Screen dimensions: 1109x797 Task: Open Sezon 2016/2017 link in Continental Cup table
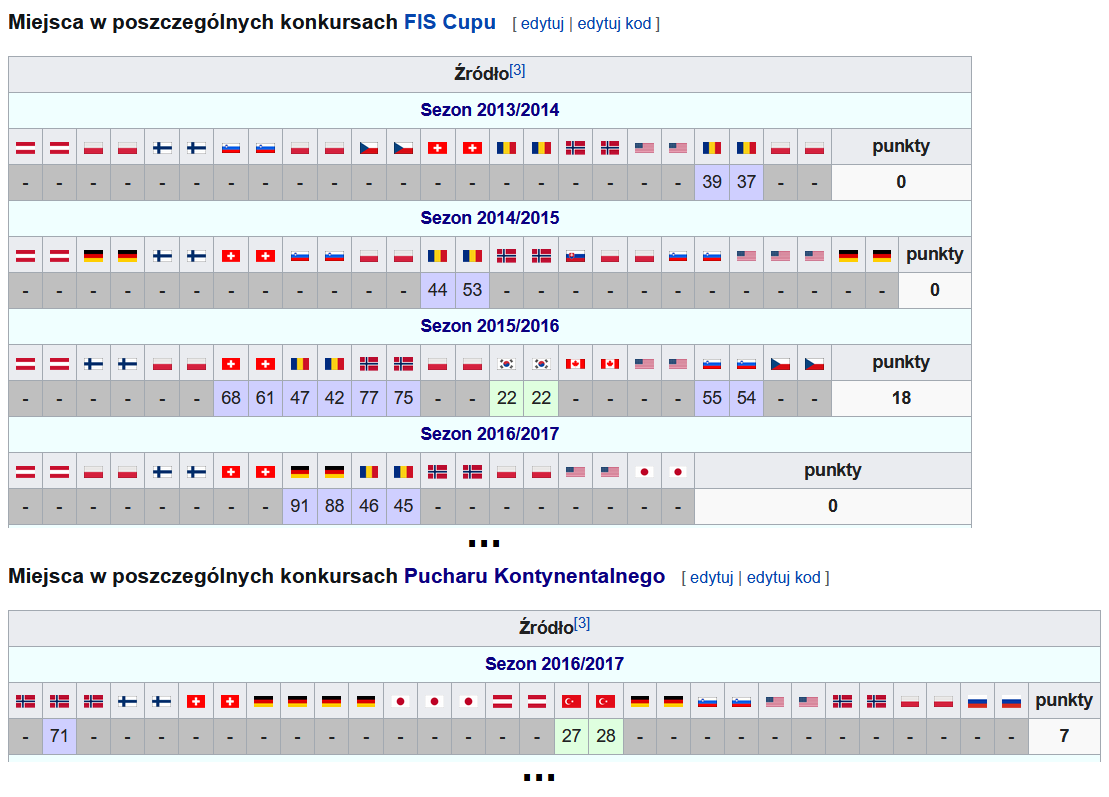(554, 664)
